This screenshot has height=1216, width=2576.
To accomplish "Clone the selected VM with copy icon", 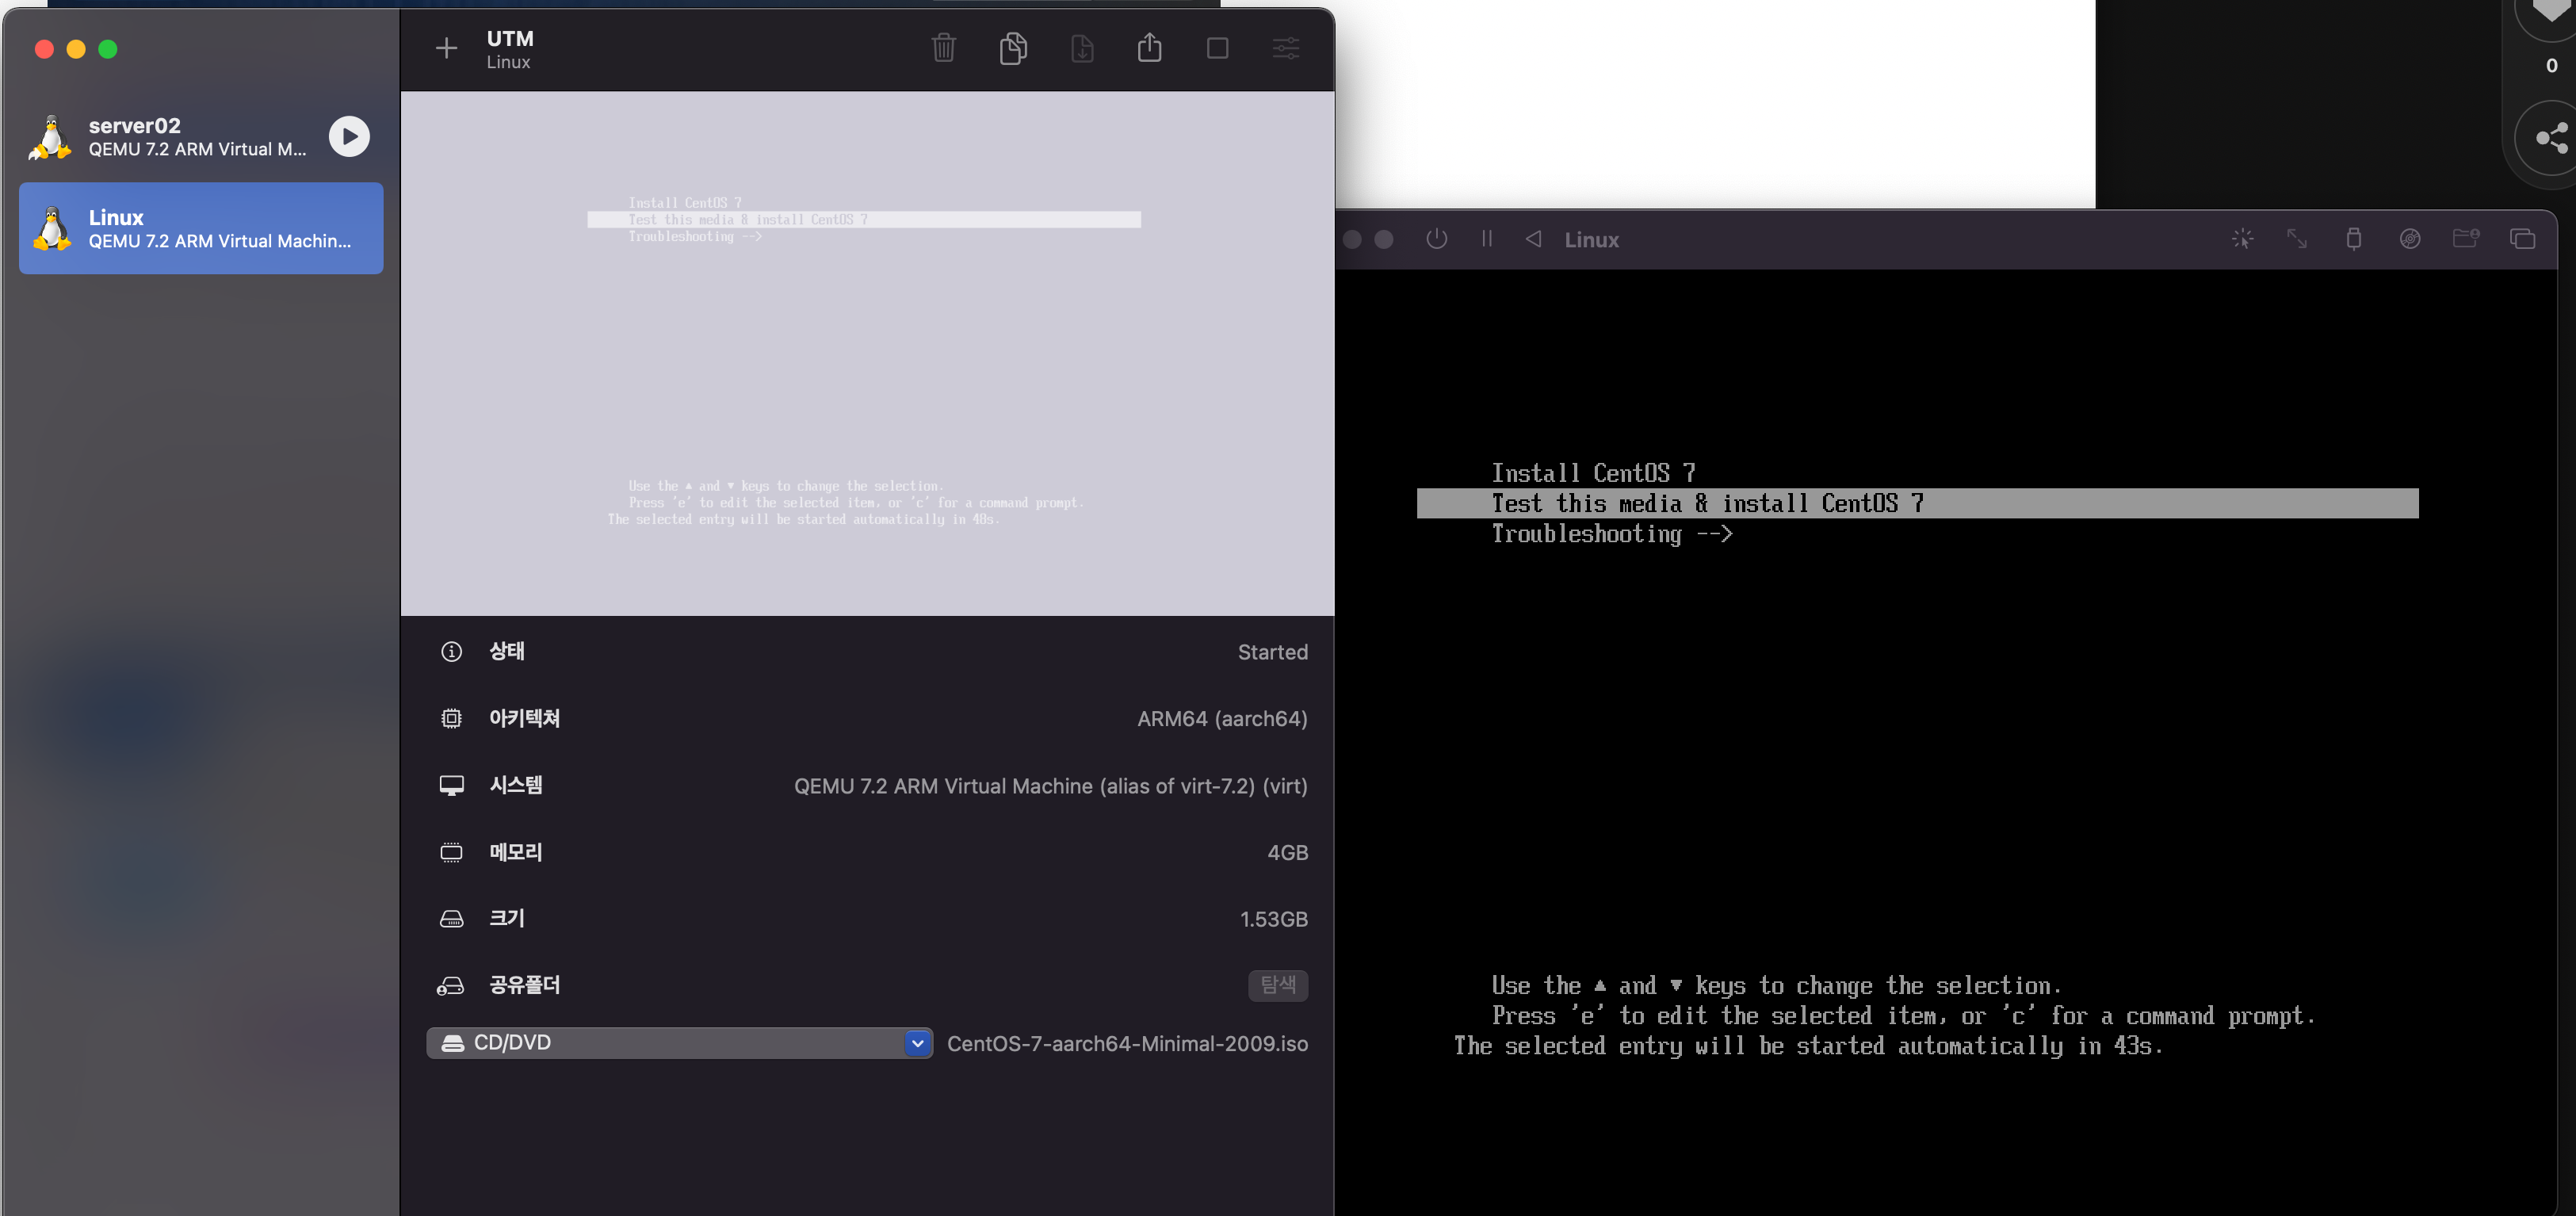I will [x=1013, y=48].
